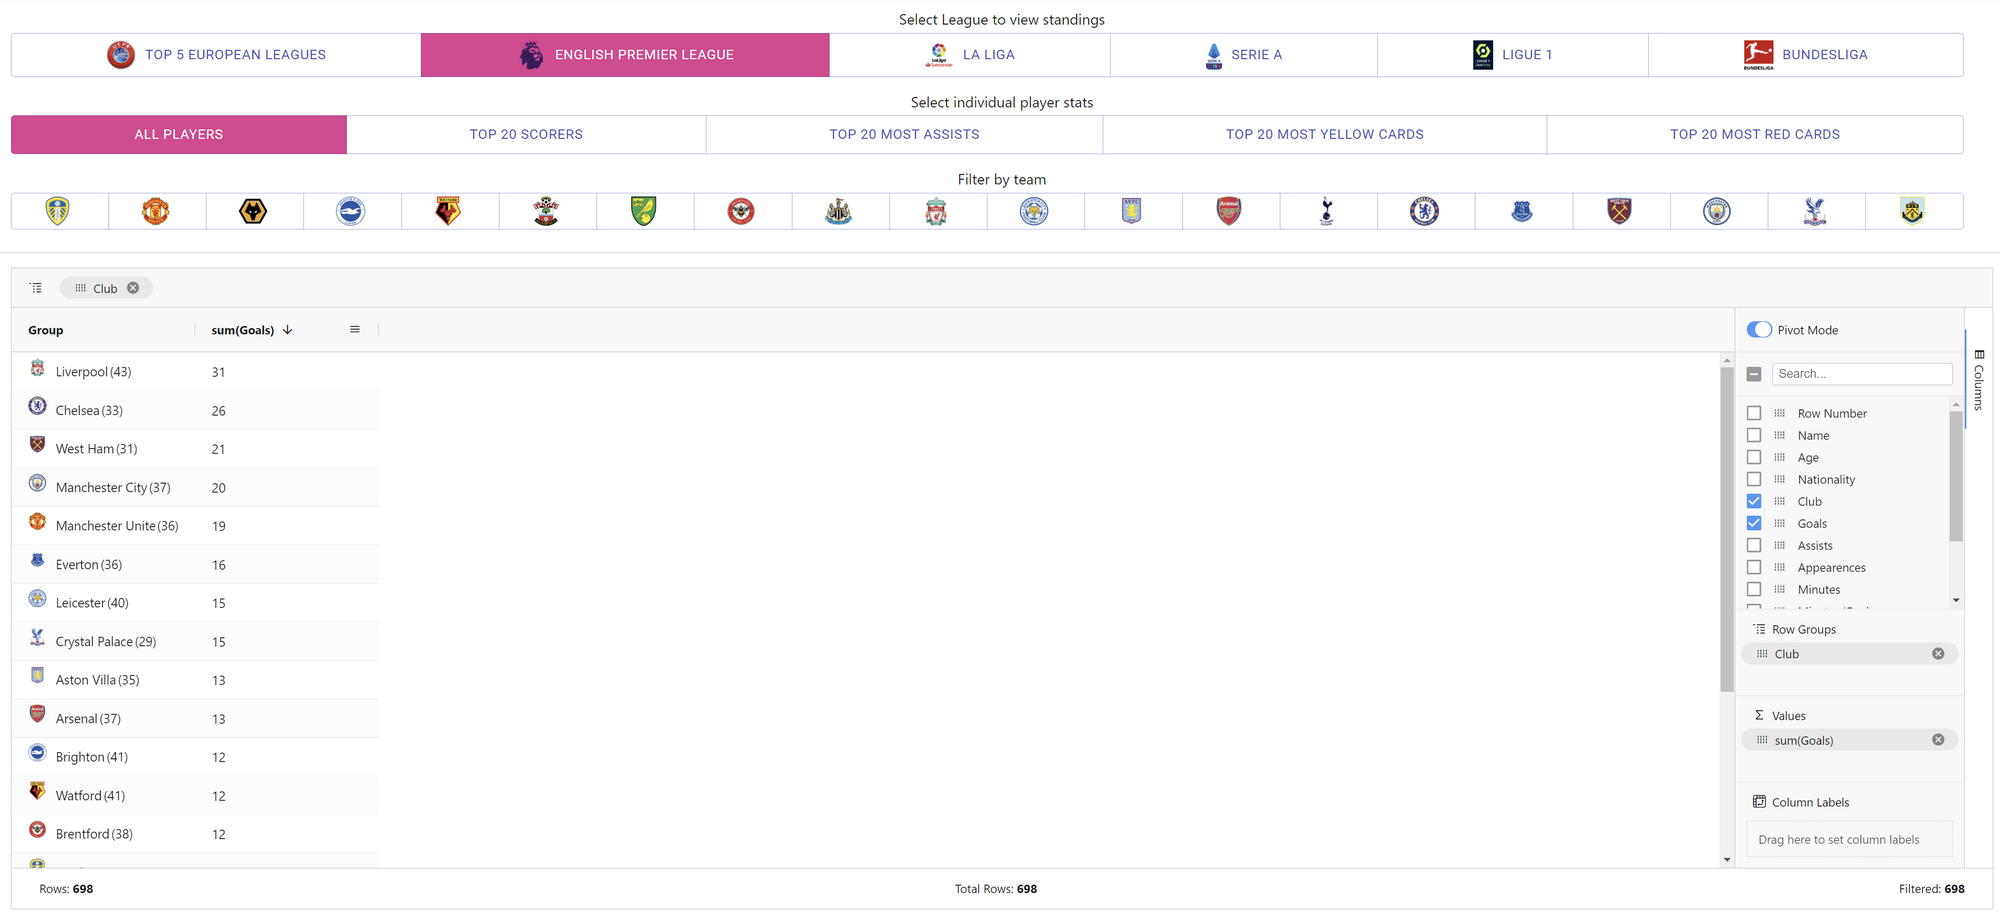
Task: Check the Appearences column checkbox
Action: tap(1754, 567)
